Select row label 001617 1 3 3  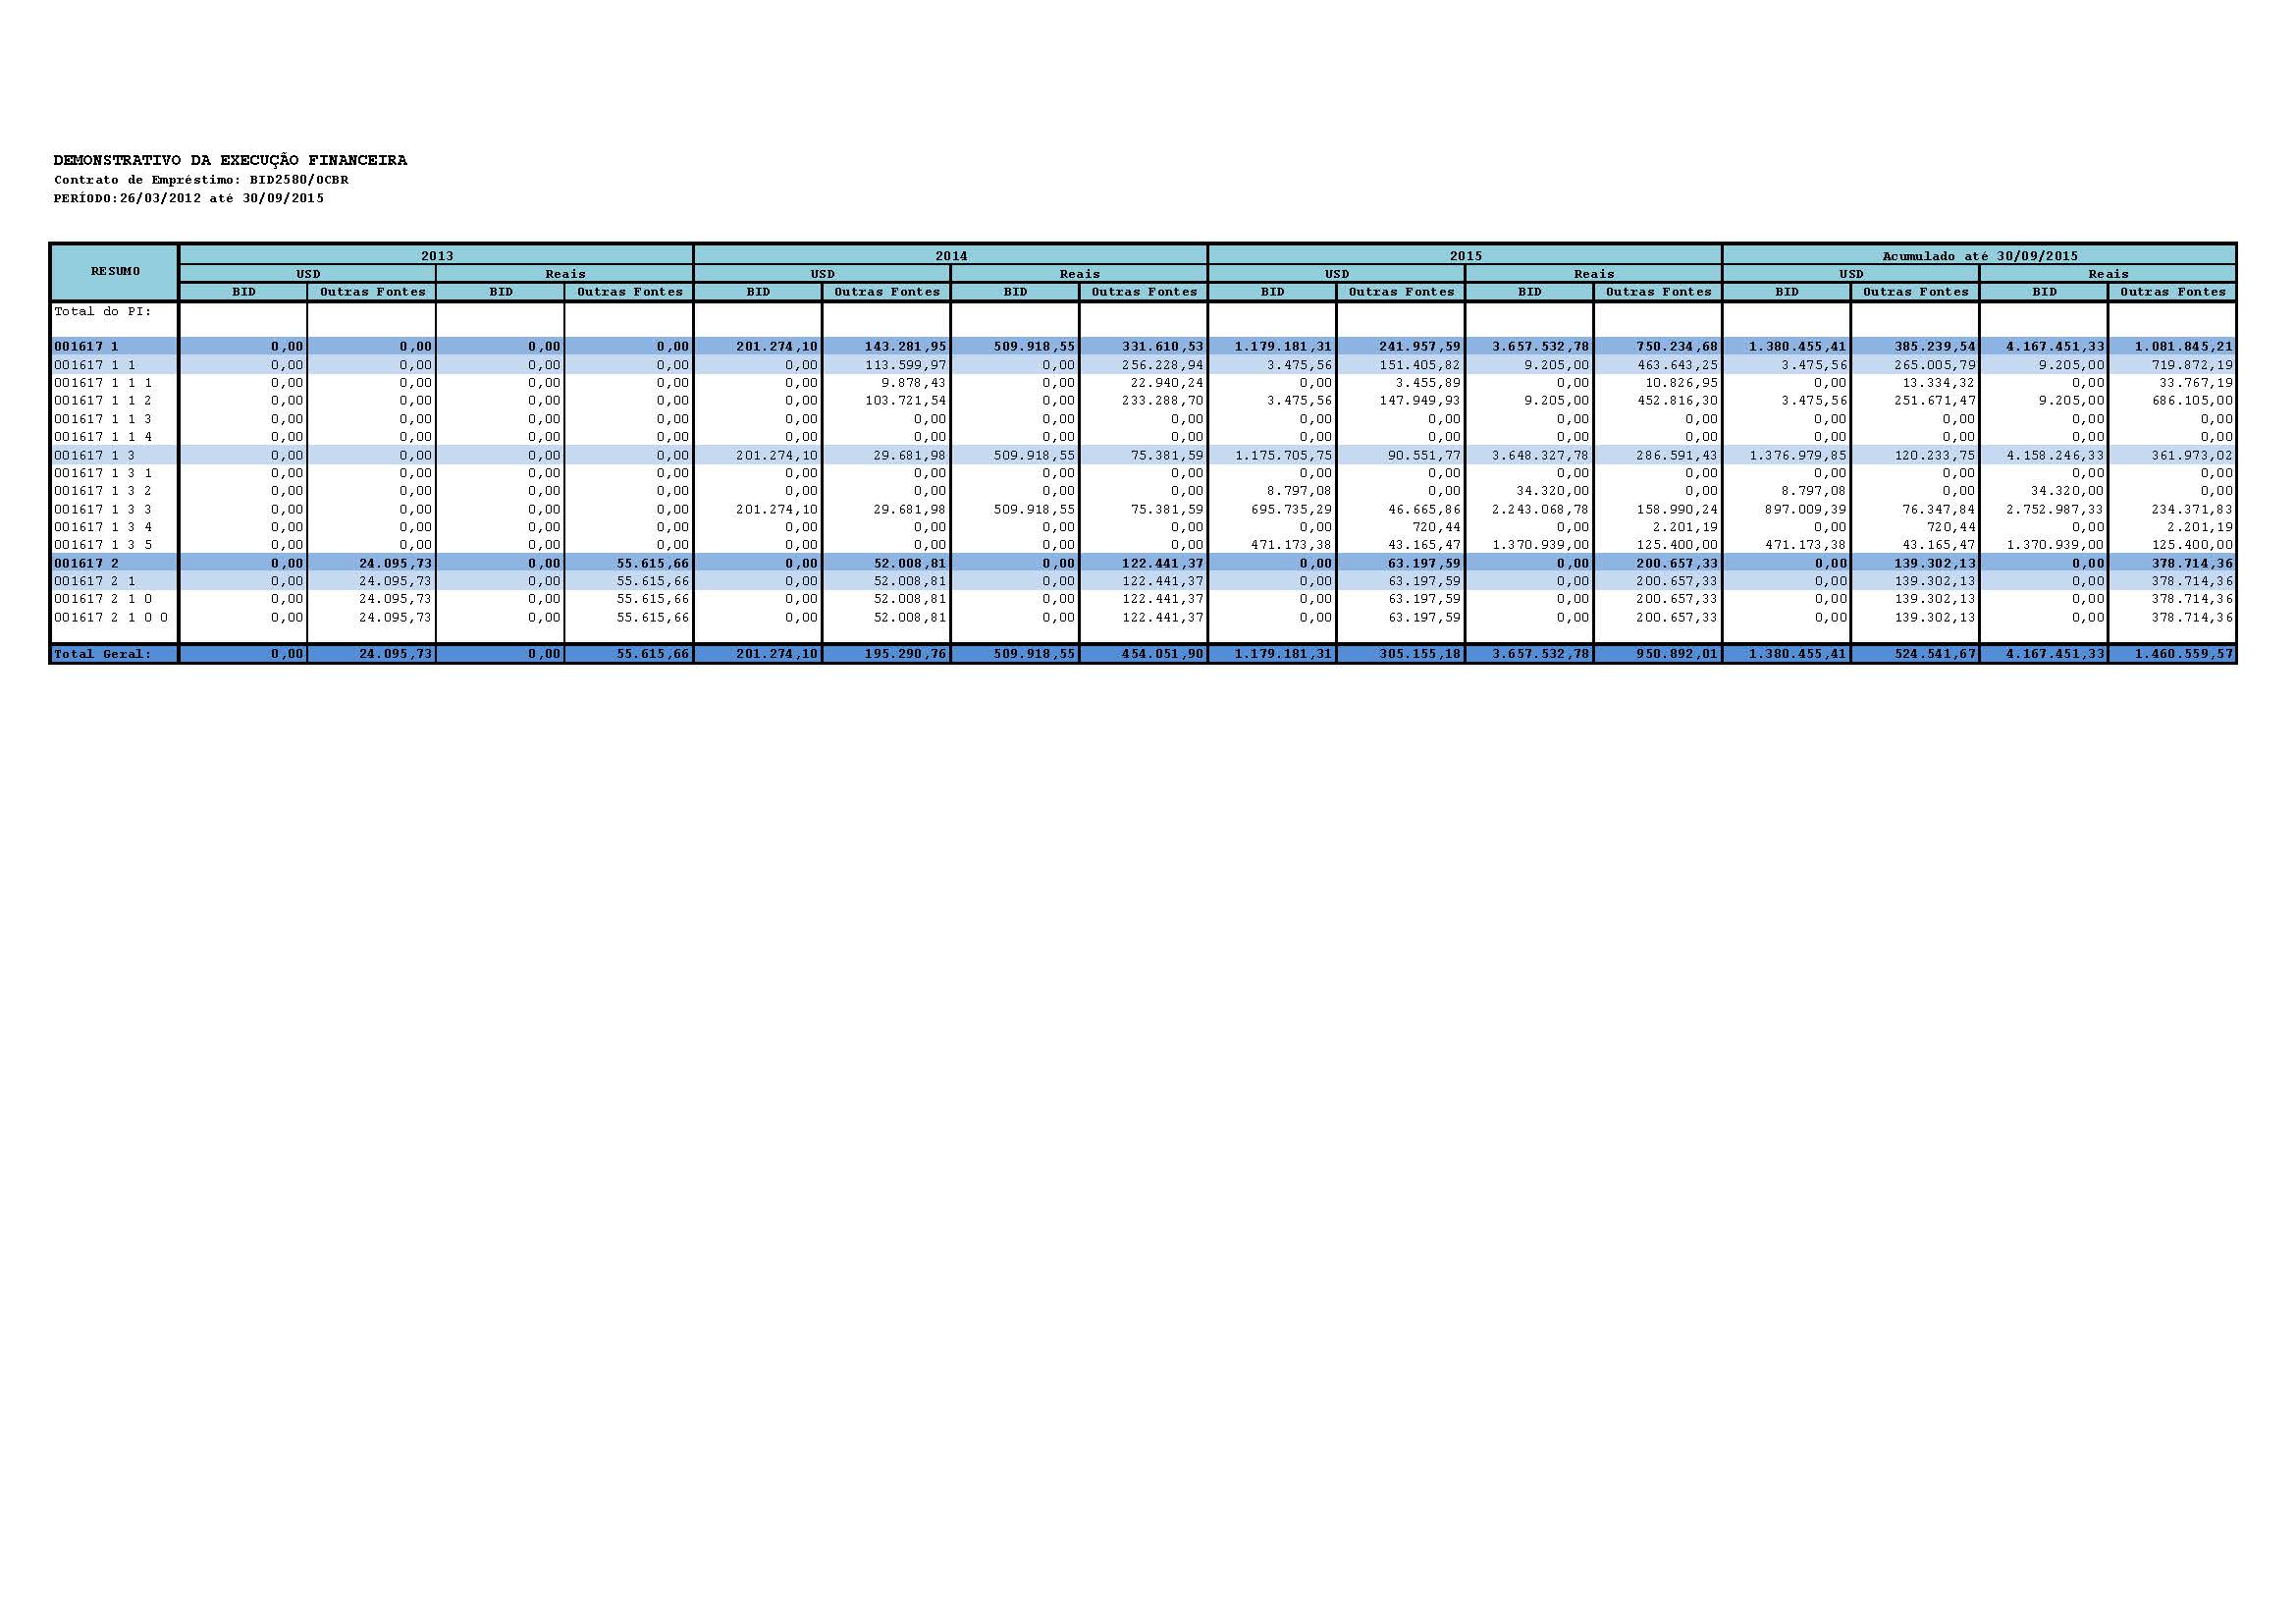click(x=103, y=509)
